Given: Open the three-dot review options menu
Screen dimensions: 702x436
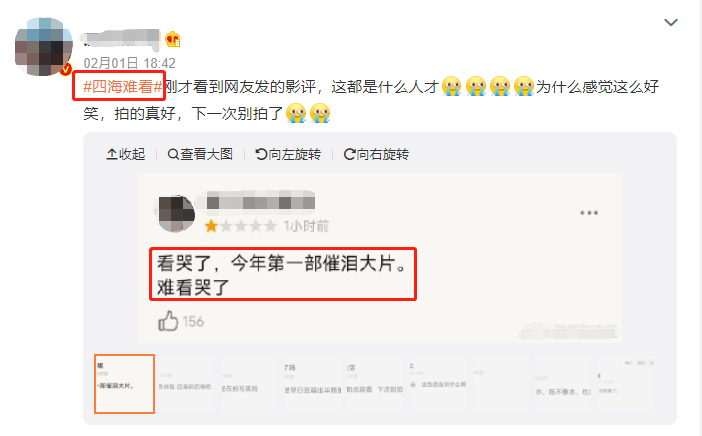Looking at the screenshot, I should coord(589,213).
